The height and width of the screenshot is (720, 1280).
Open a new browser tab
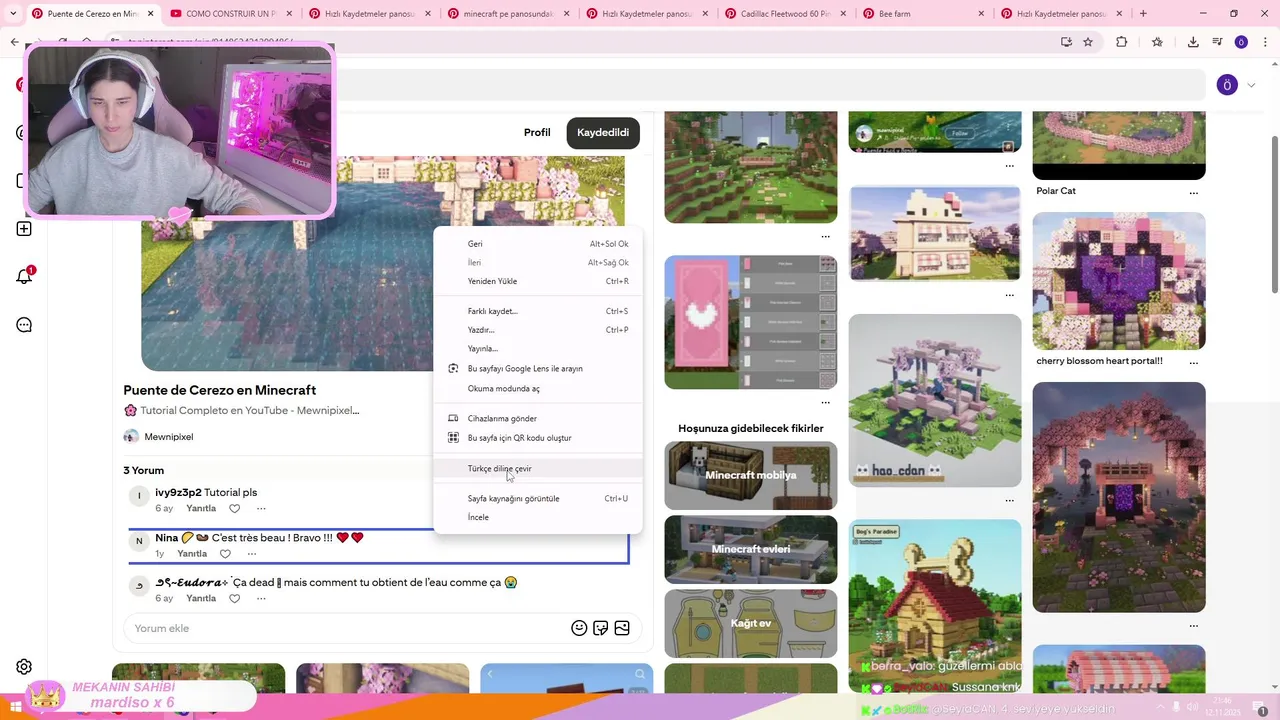[1143, 13]
